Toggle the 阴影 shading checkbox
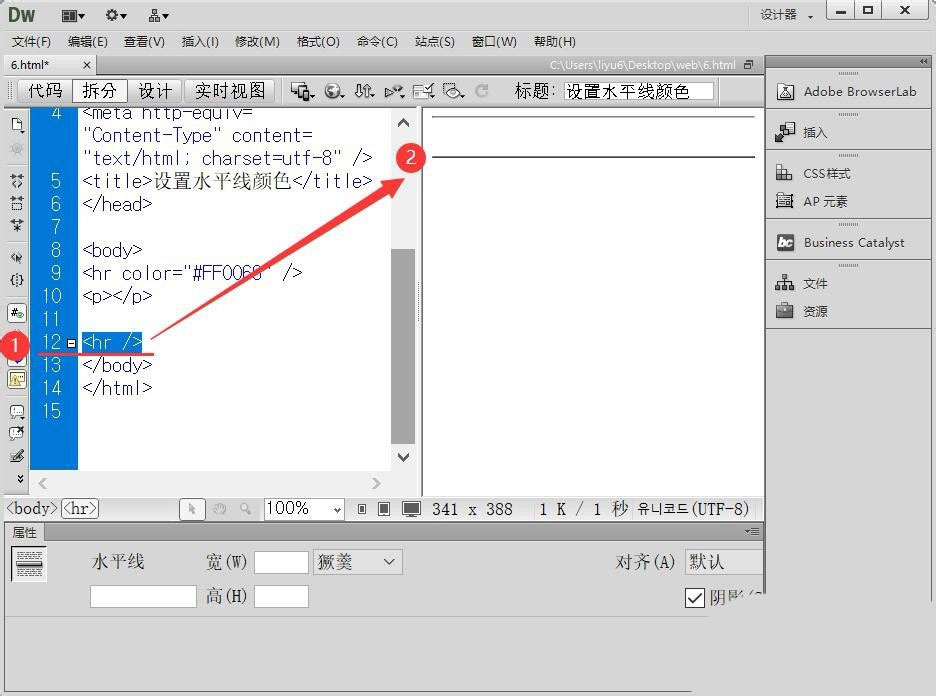The height and width of the screenshot is (696, 936). [695, 598]
